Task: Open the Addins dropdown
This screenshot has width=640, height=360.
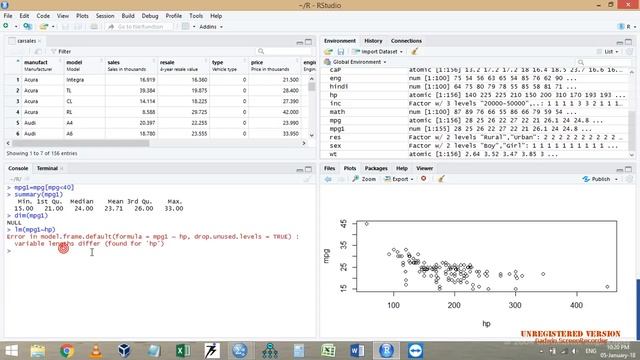Action: tap(211, 27)
